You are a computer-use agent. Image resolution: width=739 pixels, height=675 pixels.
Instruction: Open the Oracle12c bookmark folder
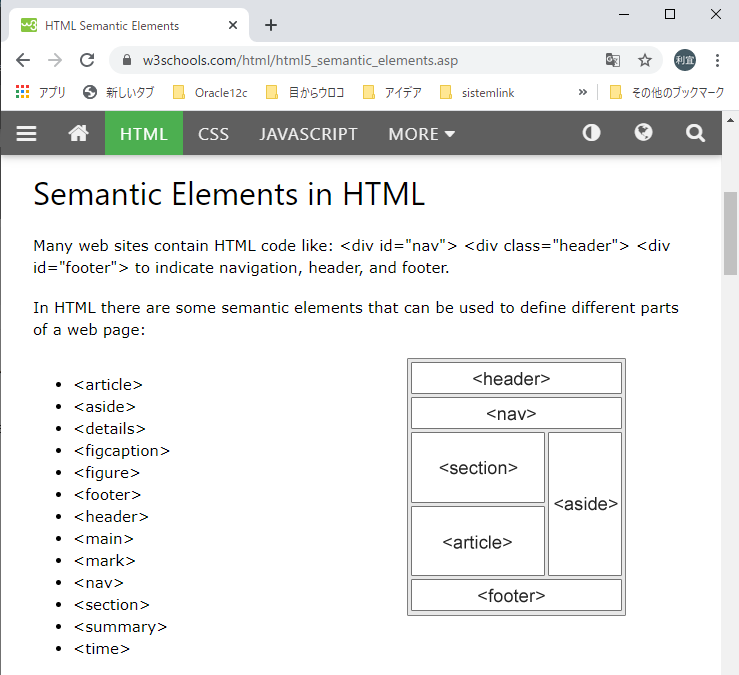(210, 92)
